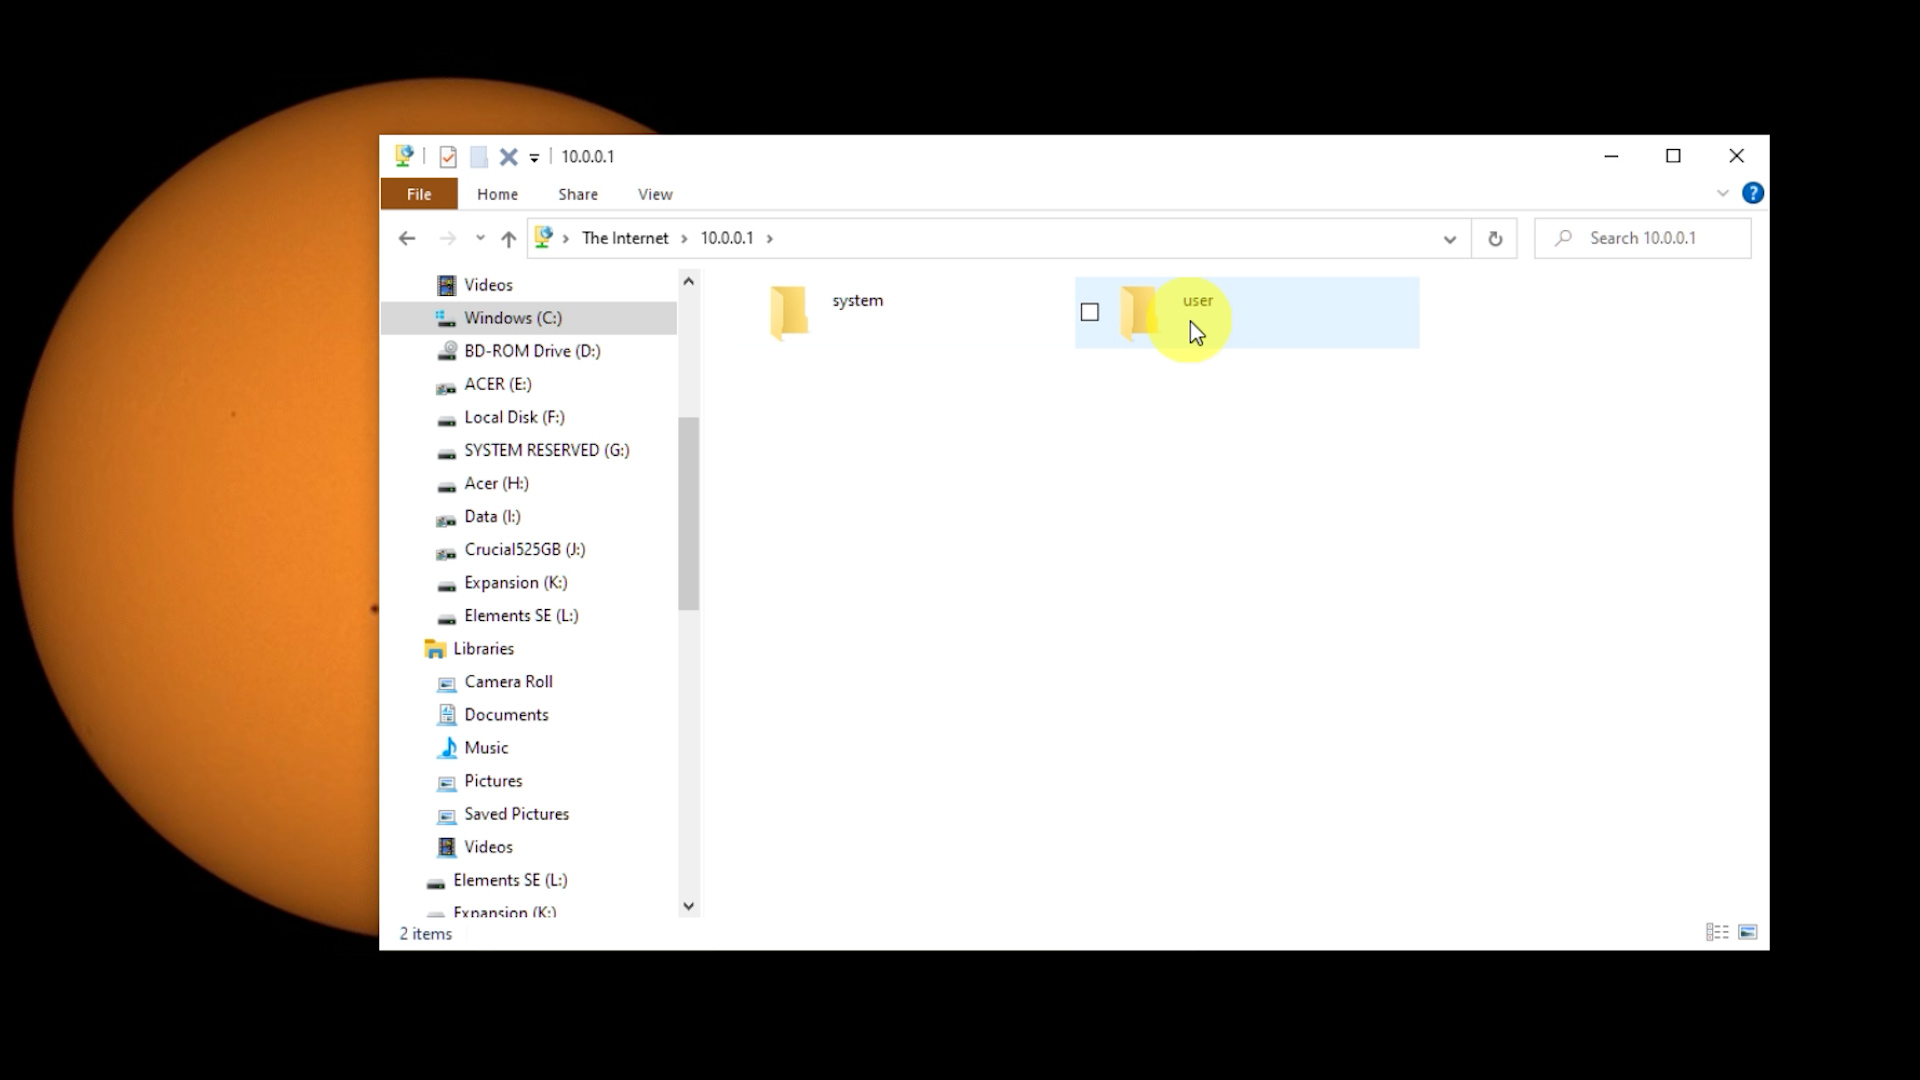The image size is (1920, 1080).
Task: Expand the chevron after 'The Internet' breadcrumb
Action: tap(684, 238)
